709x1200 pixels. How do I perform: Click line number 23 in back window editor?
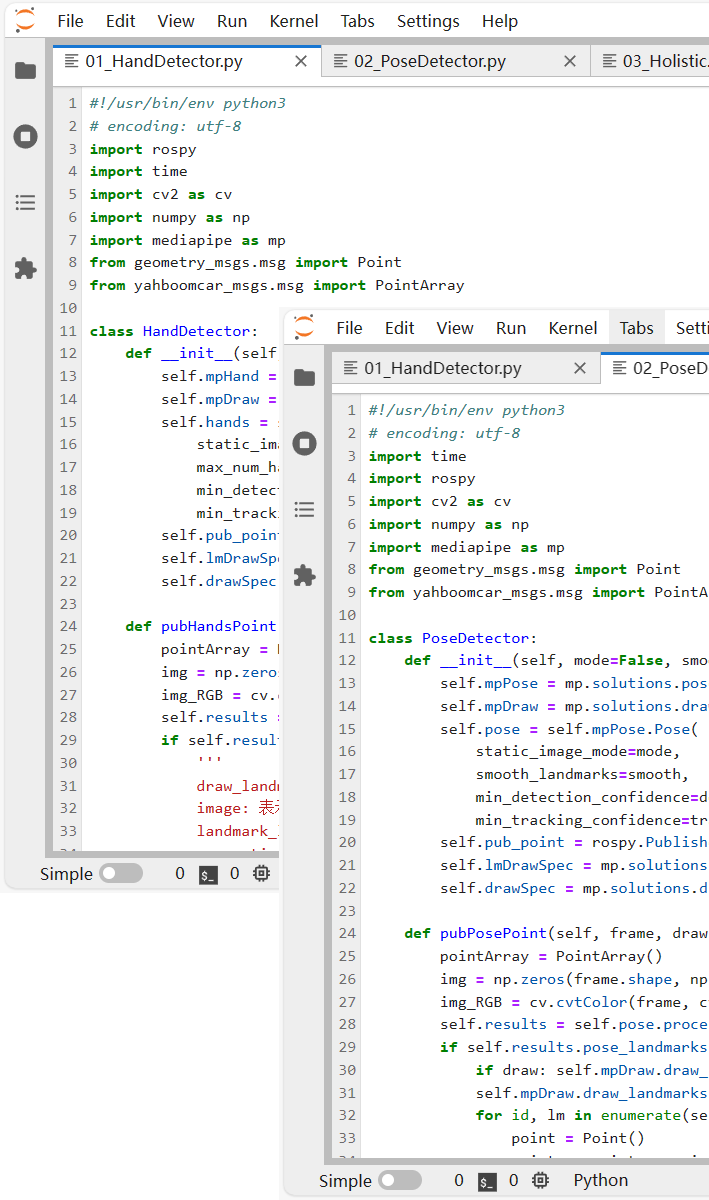68,604
